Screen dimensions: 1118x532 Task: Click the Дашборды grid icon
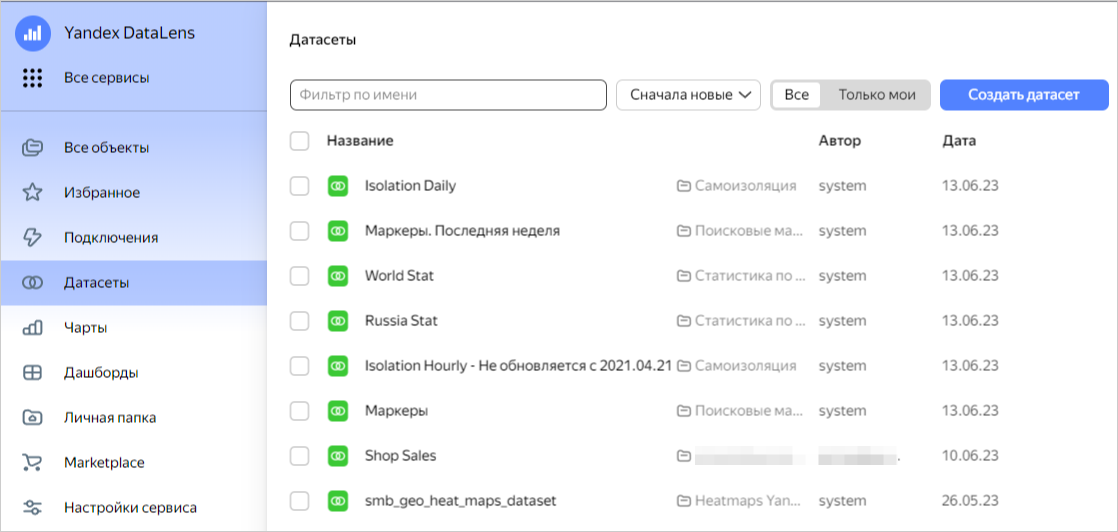33,373
